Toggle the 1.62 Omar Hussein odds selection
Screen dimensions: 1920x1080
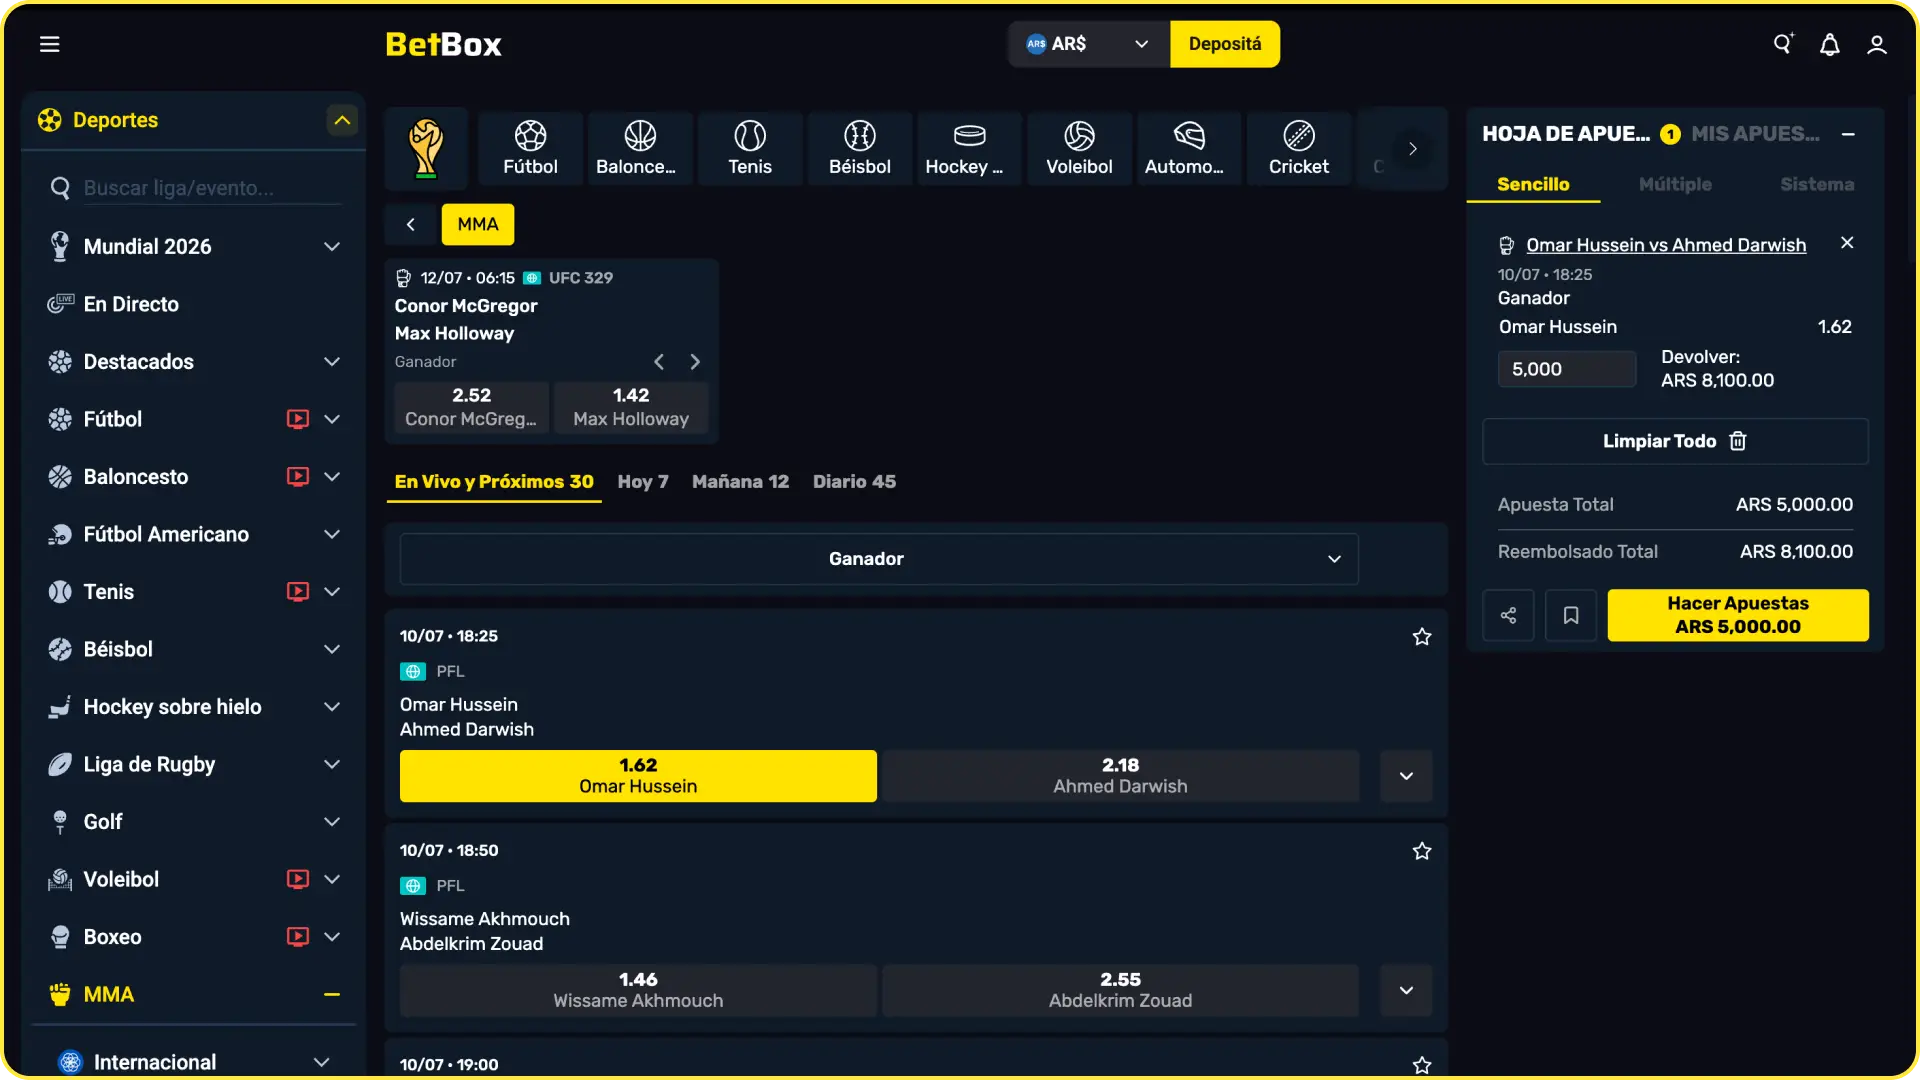(x=638, y=776)
